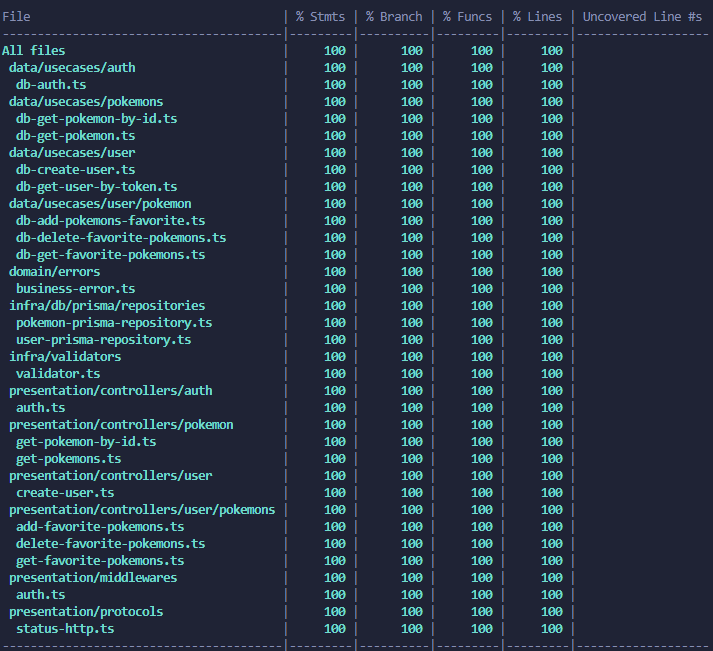Click 'data/usecases/auth' folder row
Viewport: 713px width, 651px height.
click(72, 68)
